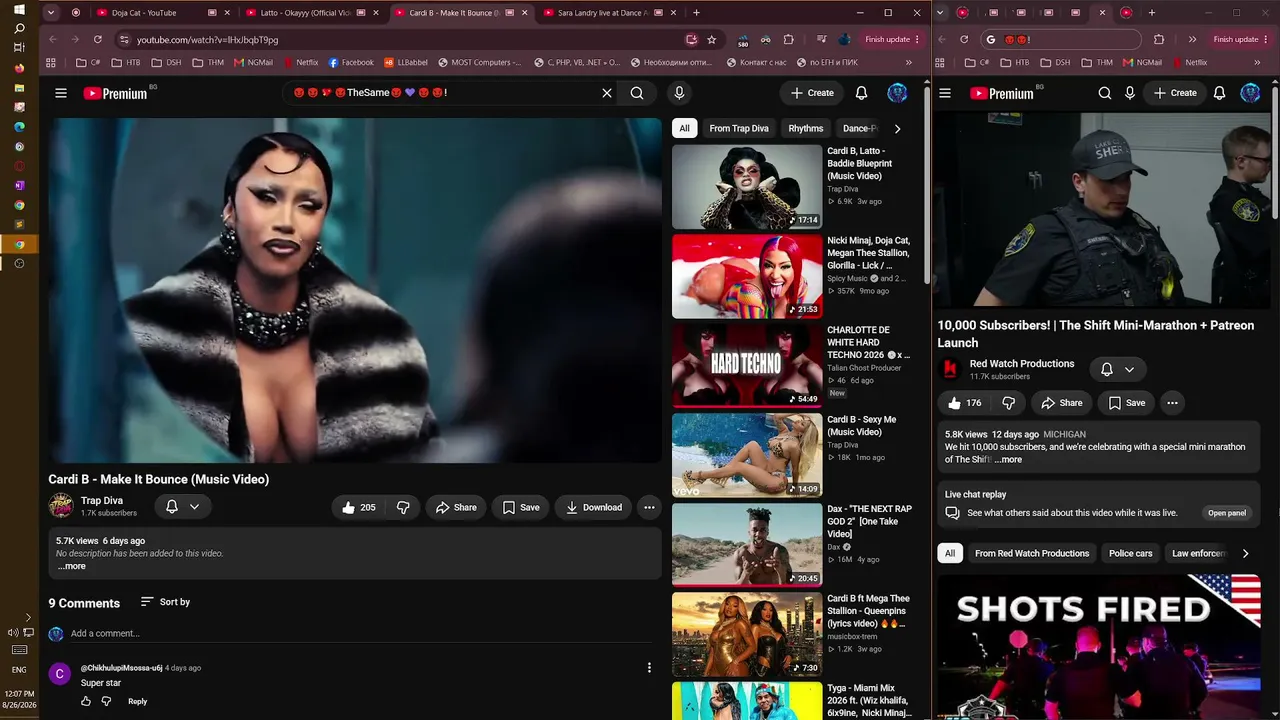This screenshot has width=1280, height=720.
Task: Open Firefox from the taskbar
Action: tap(19, 68)
